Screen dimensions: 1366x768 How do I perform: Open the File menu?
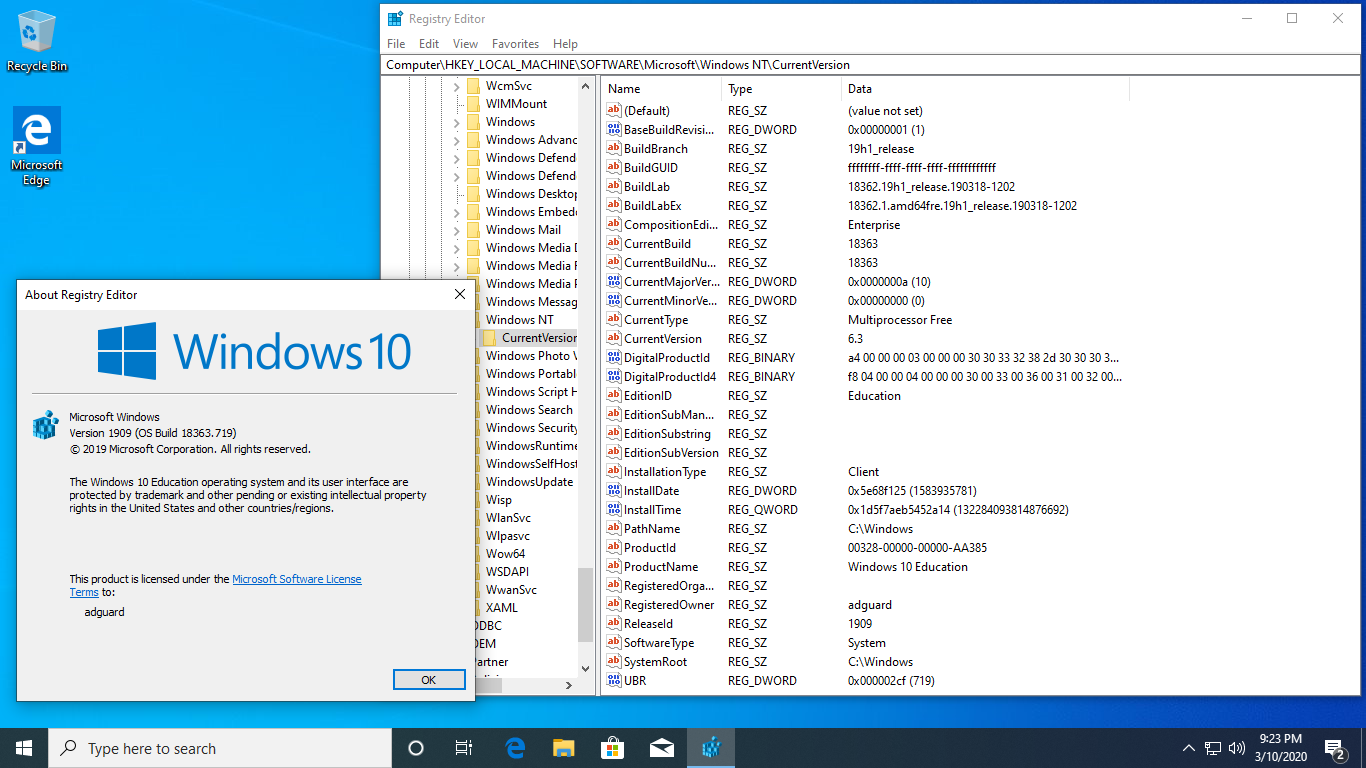(396, 44)
